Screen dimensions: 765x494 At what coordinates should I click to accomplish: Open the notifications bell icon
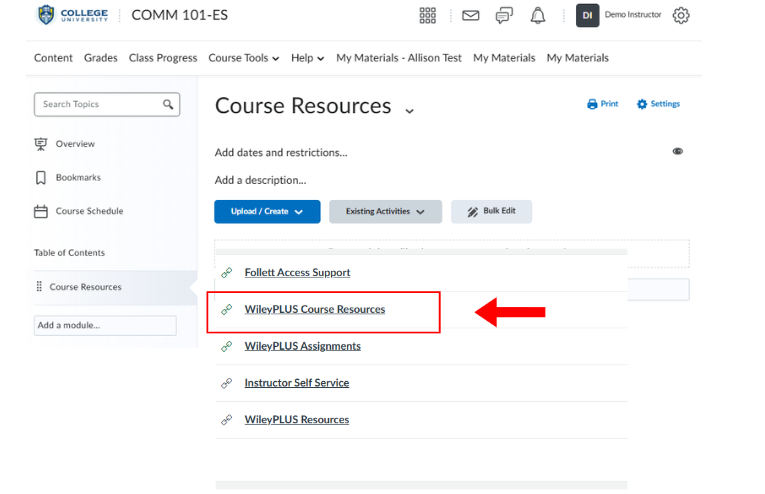coord(538,16)
